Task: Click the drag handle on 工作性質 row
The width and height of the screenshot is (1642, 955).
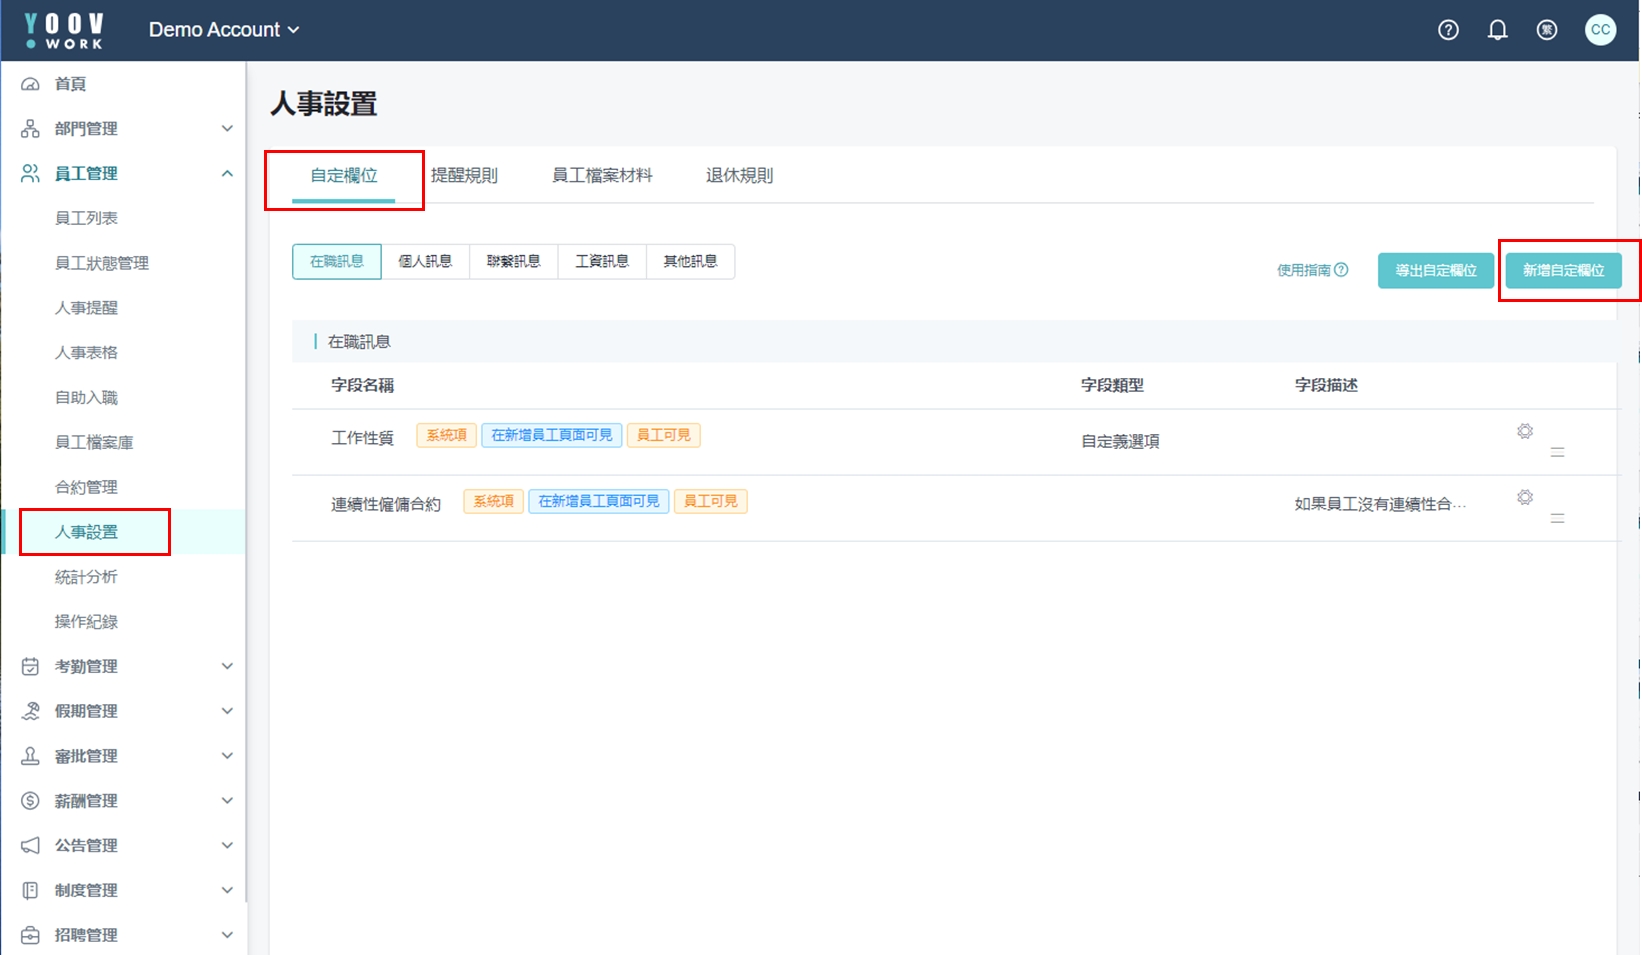Action: coord(1557,452)
